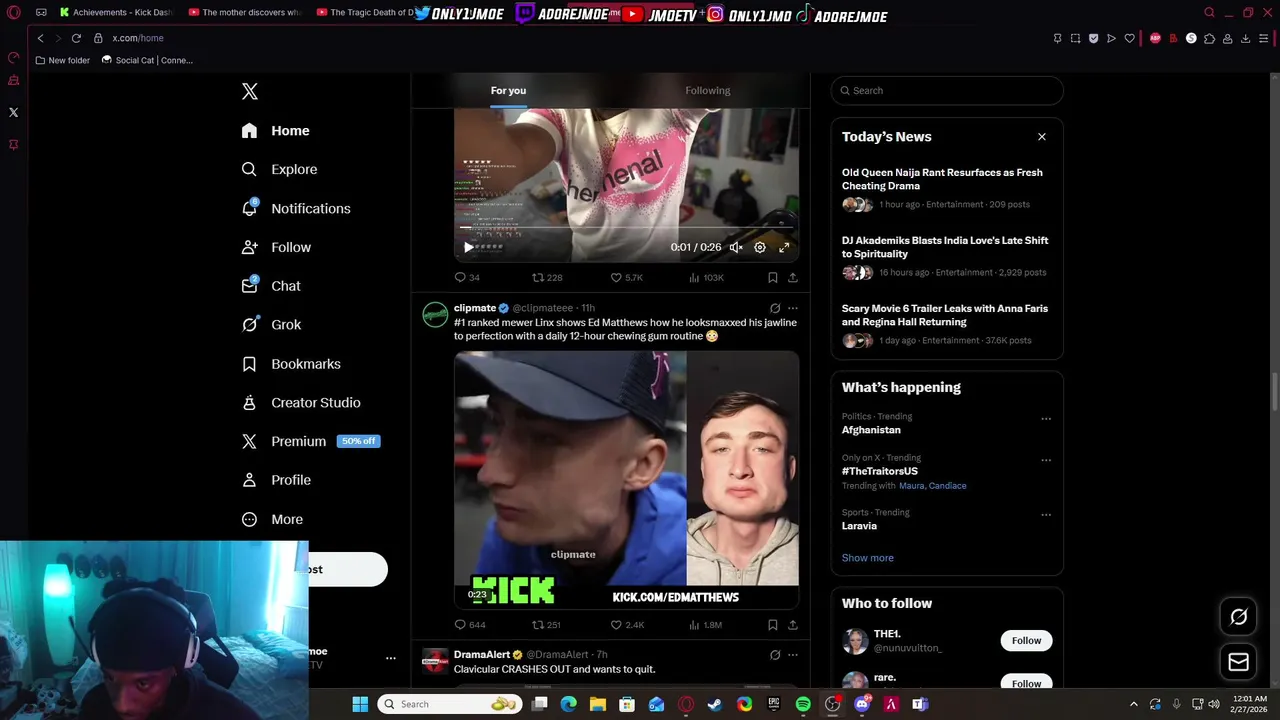This screenshot has width=1280, height=720.
Task: Reply to clipmate post (644 replies)
Action: click(470, 625)
